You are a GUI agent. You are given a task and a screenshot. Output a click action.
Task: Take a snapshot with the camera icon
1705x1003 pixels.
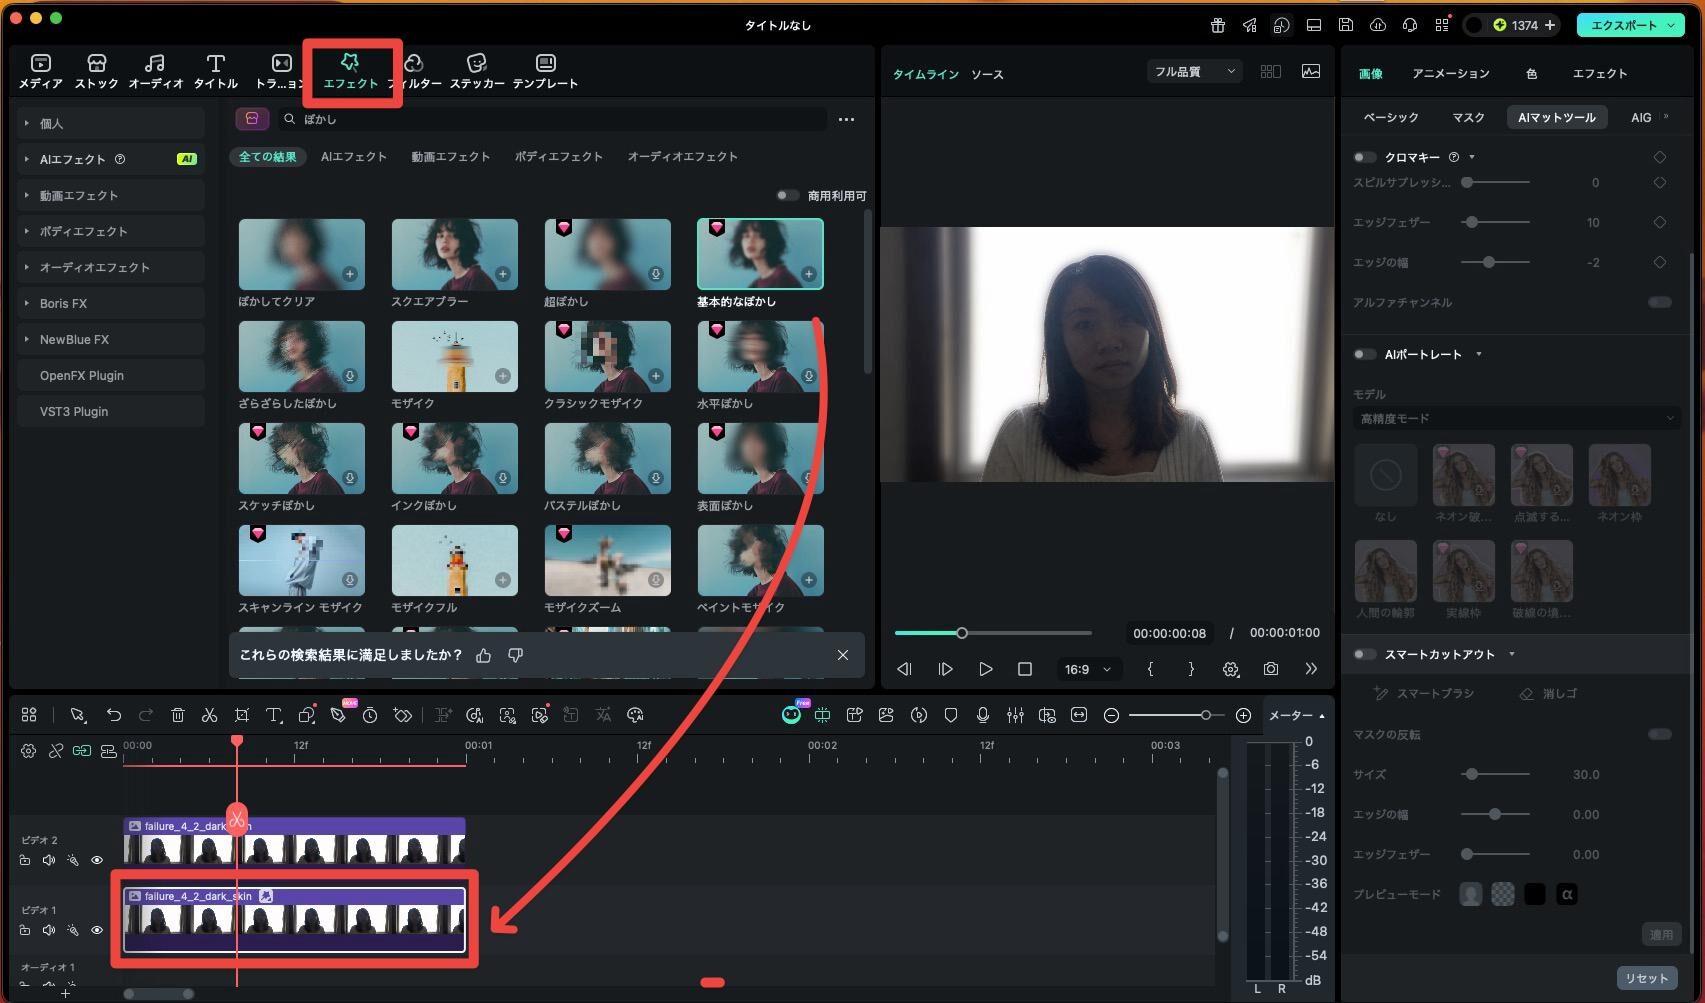[1270, 669]
